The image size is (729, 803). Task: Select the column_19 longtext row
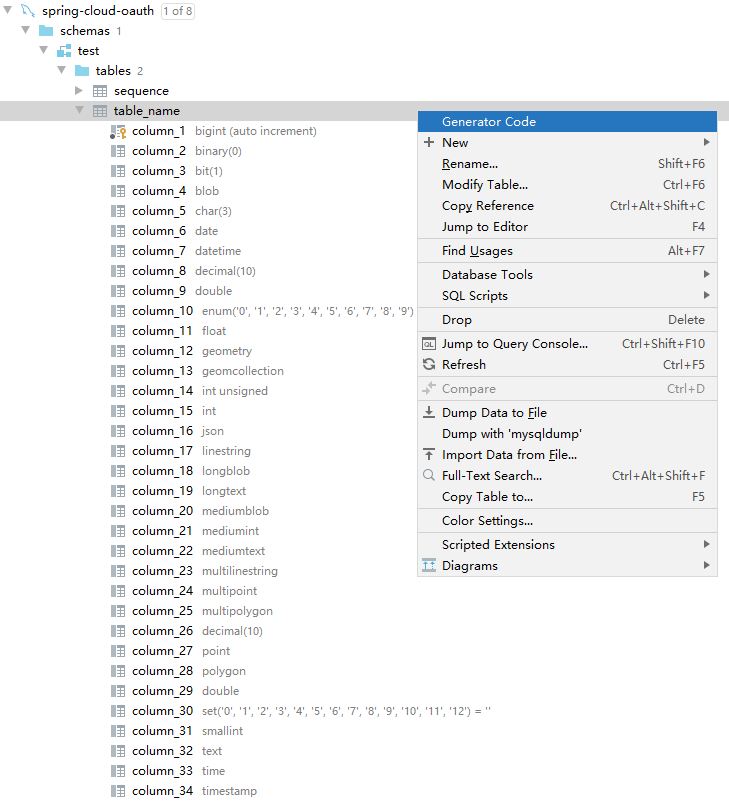coord(179,491)
